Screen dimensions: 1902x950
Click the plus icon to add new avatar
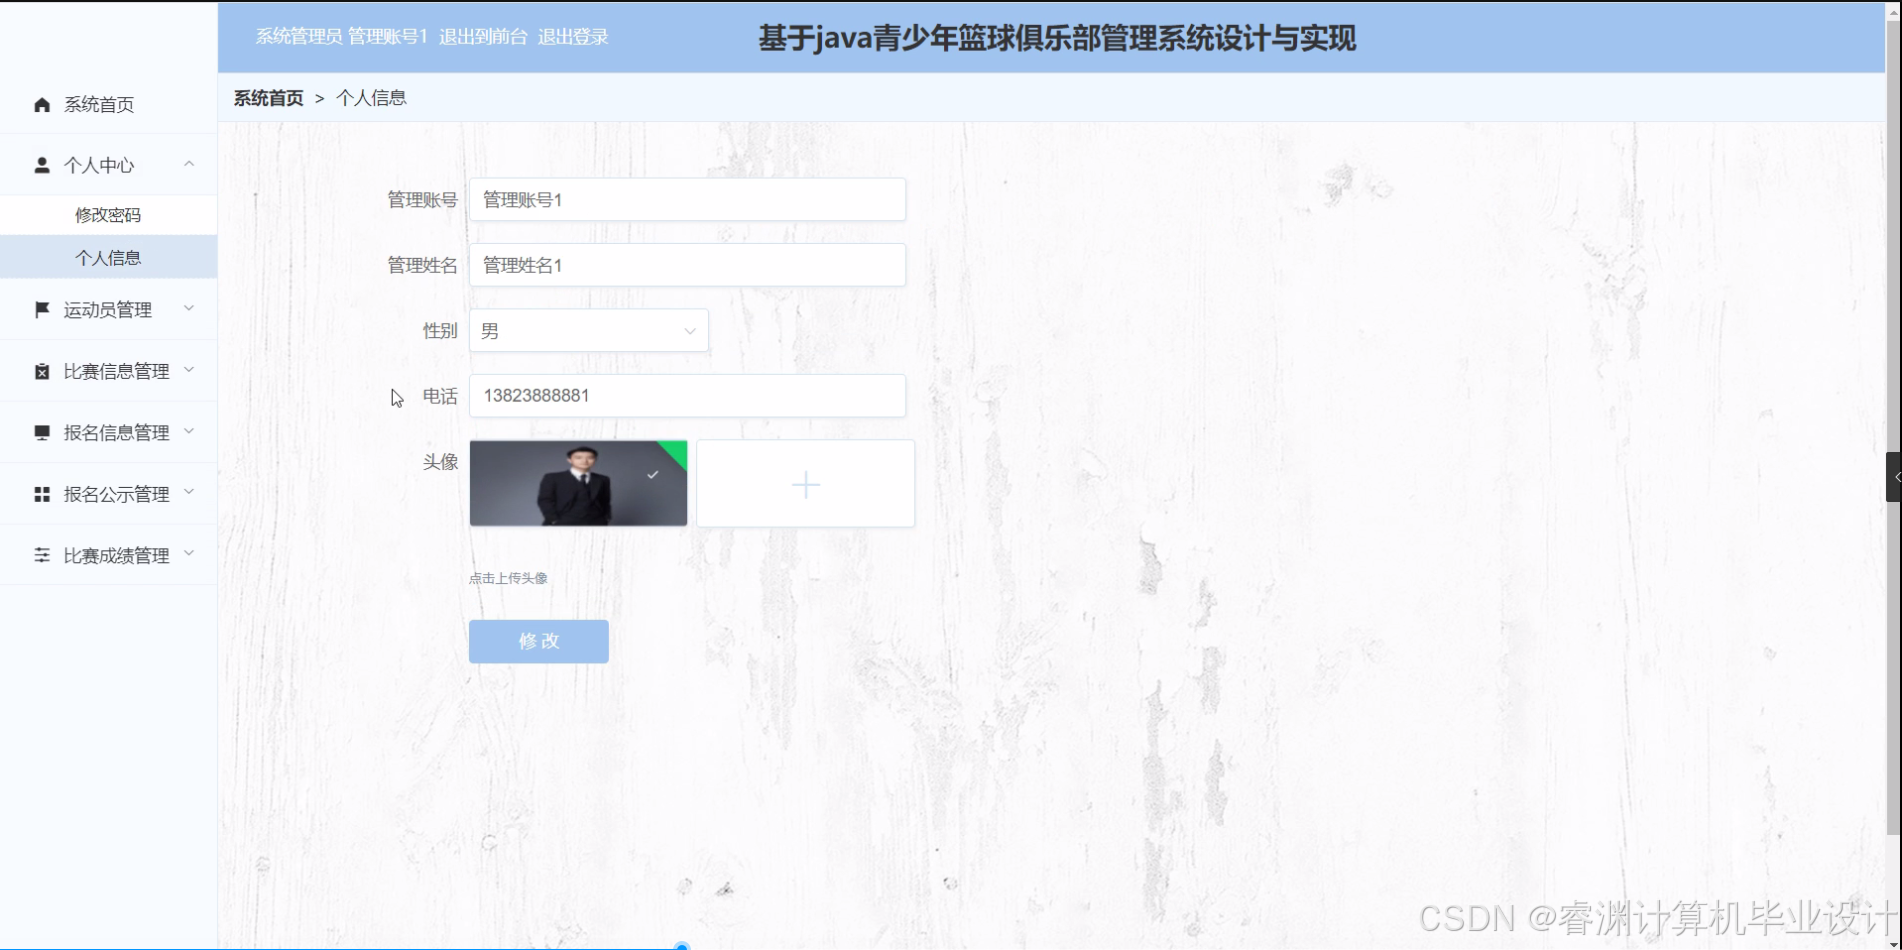(x=805, y=483)
